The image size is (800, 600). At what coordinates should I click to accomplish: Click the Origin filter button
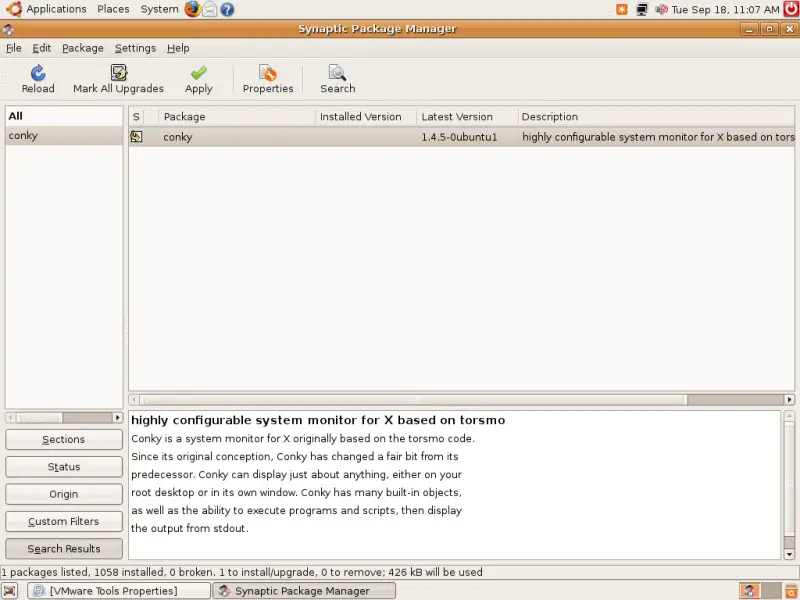tap(64, 494)
